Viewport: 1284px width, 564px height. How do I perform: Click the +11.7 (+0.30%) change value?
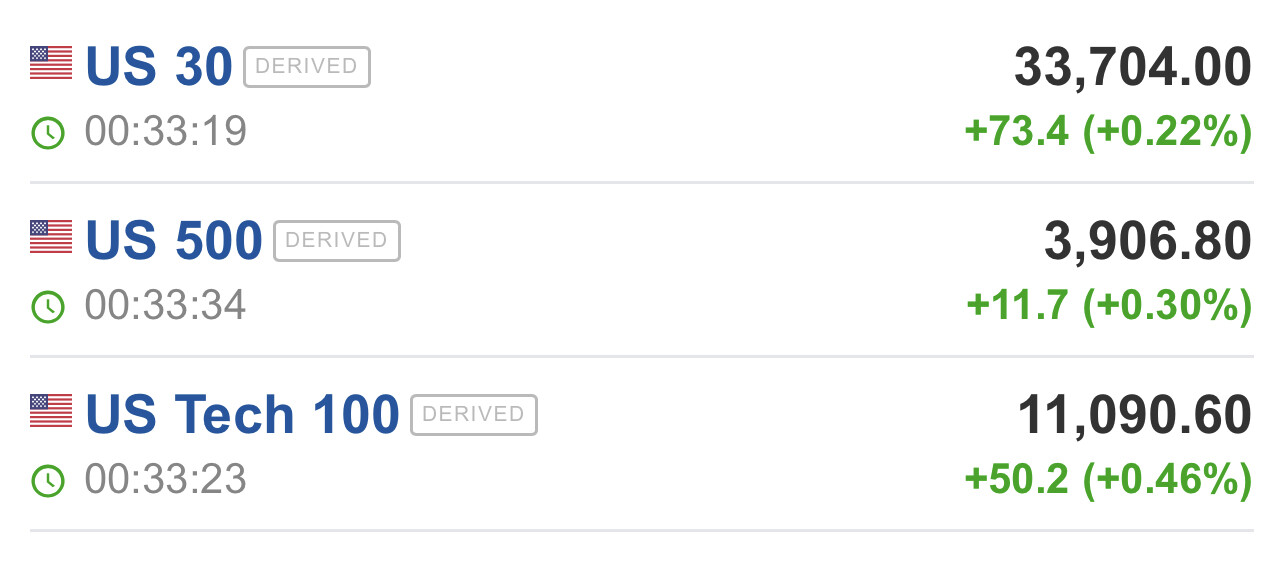click(x=1109, y=307)
